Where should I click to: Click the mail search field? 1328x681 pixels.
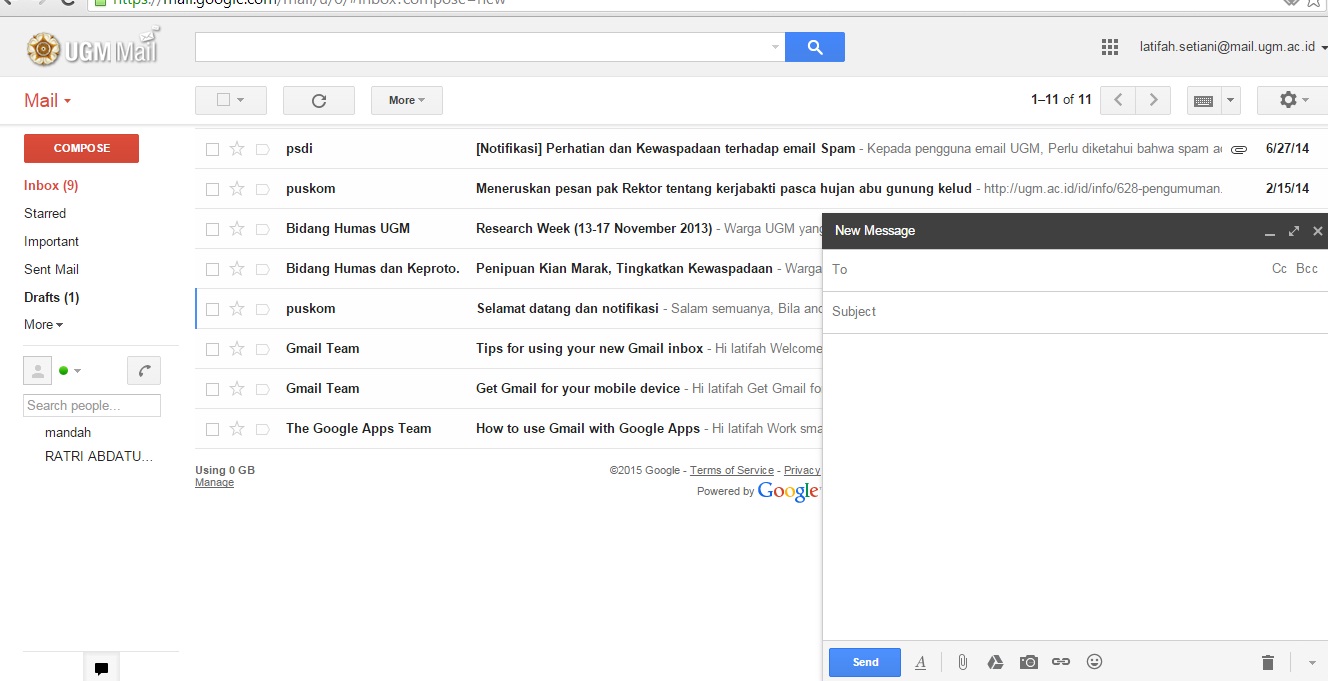(x=483, y=47)
